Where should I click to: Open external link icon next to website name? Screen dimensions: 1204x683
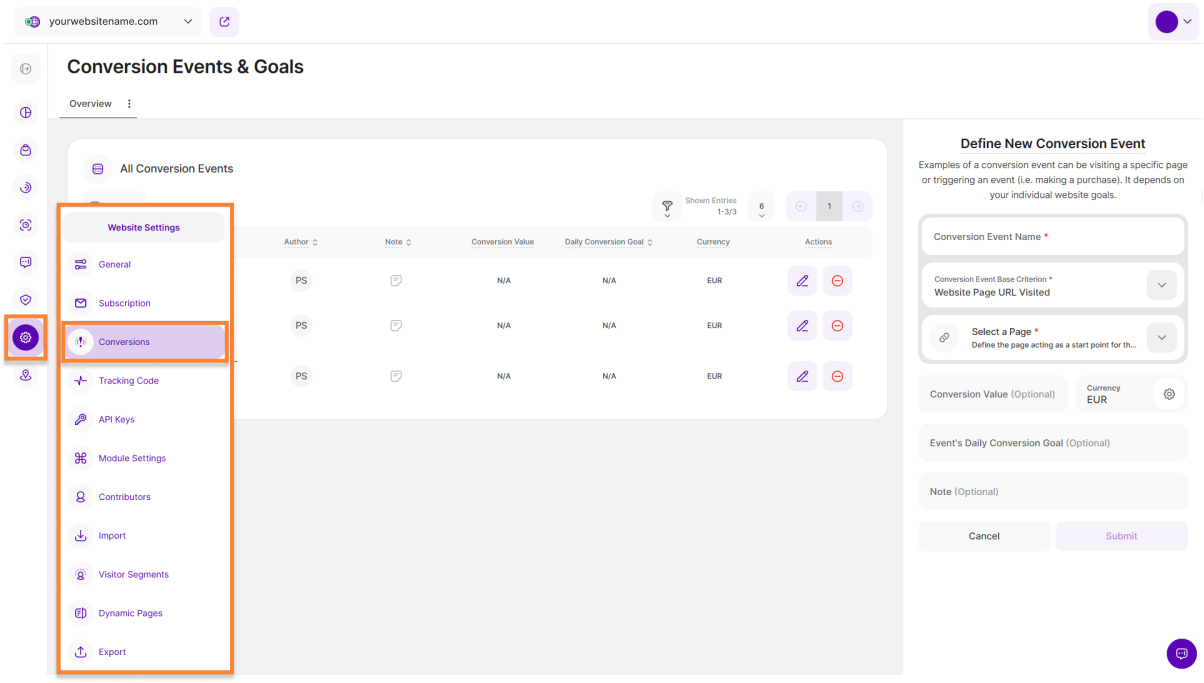point(224,21)
